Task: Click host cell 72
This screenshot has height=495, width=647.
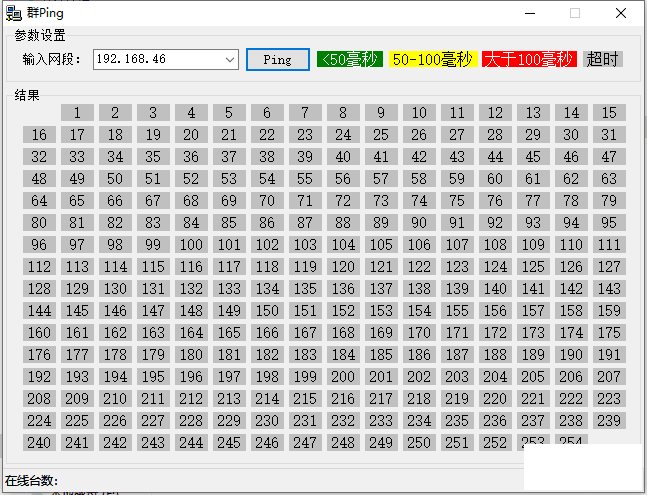Action: pyautogui.click(x=343, y=200)
